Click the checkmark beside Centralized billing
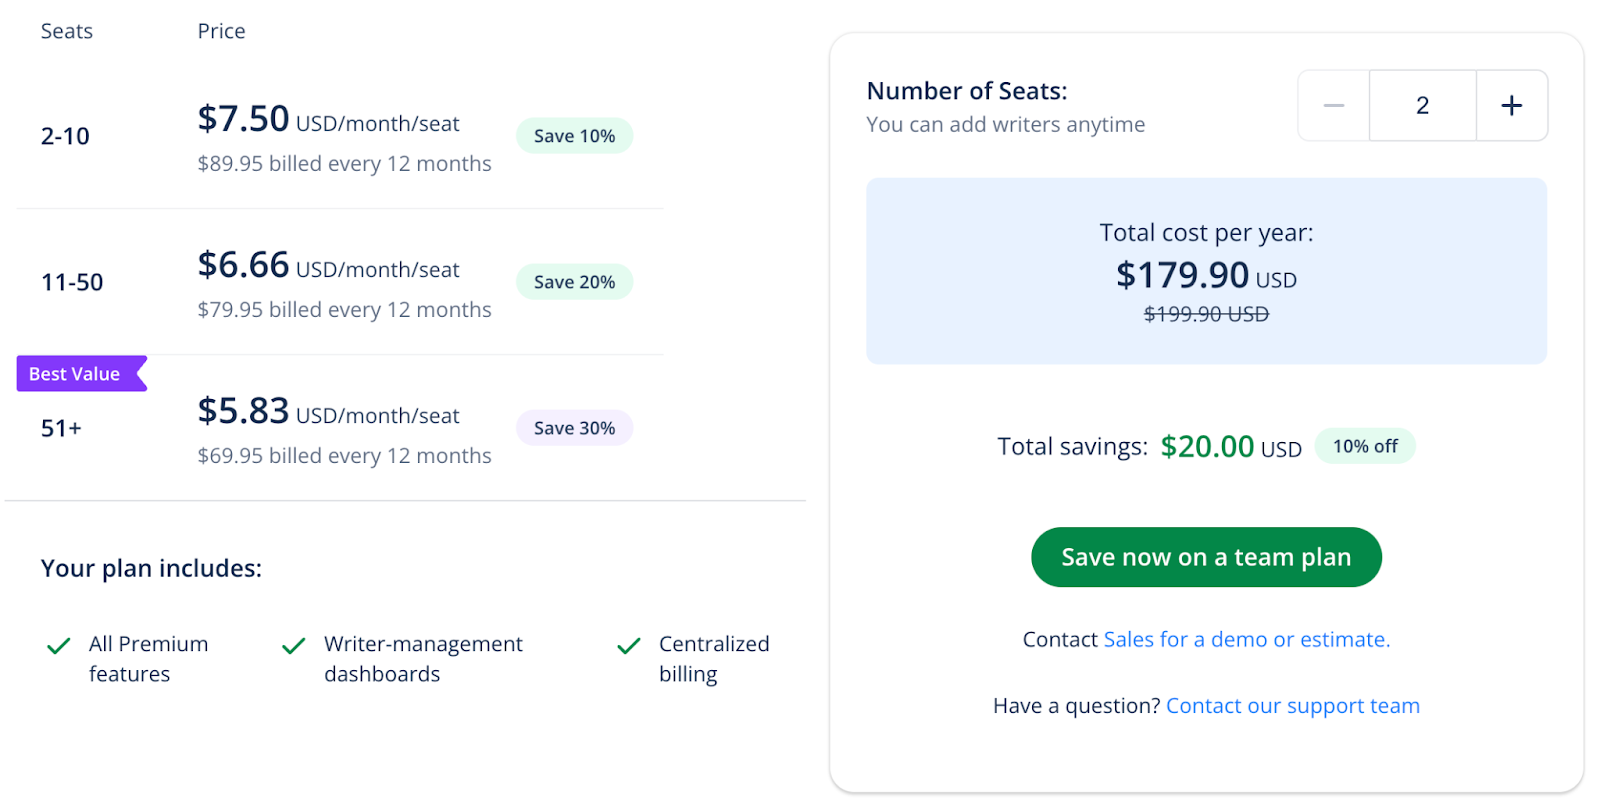 629,646
